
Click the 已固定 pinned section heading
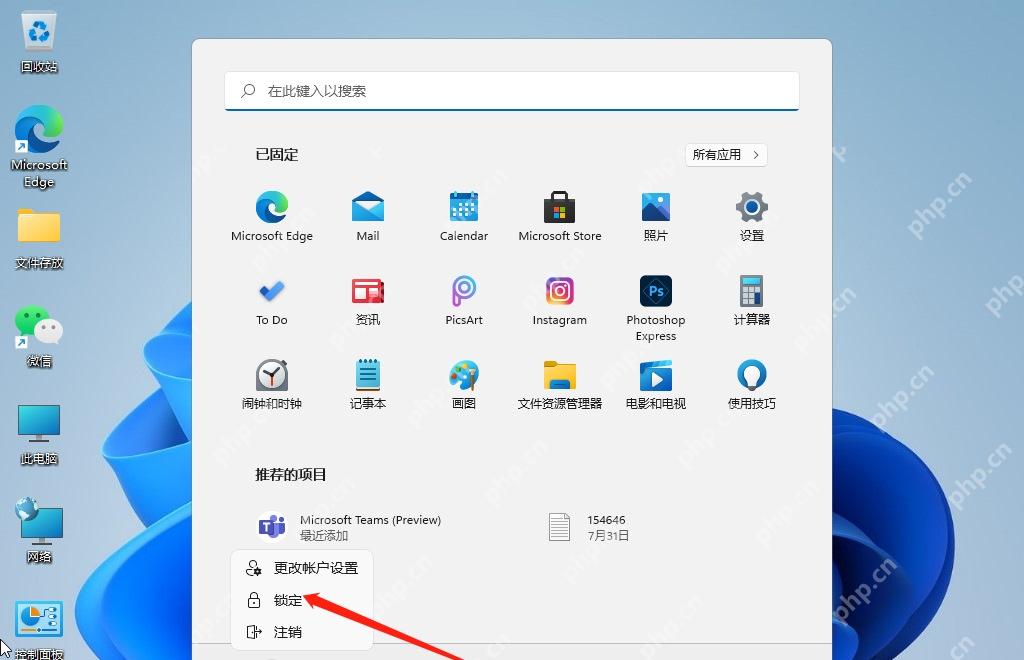pyautogui.click(x=277, y=155)
